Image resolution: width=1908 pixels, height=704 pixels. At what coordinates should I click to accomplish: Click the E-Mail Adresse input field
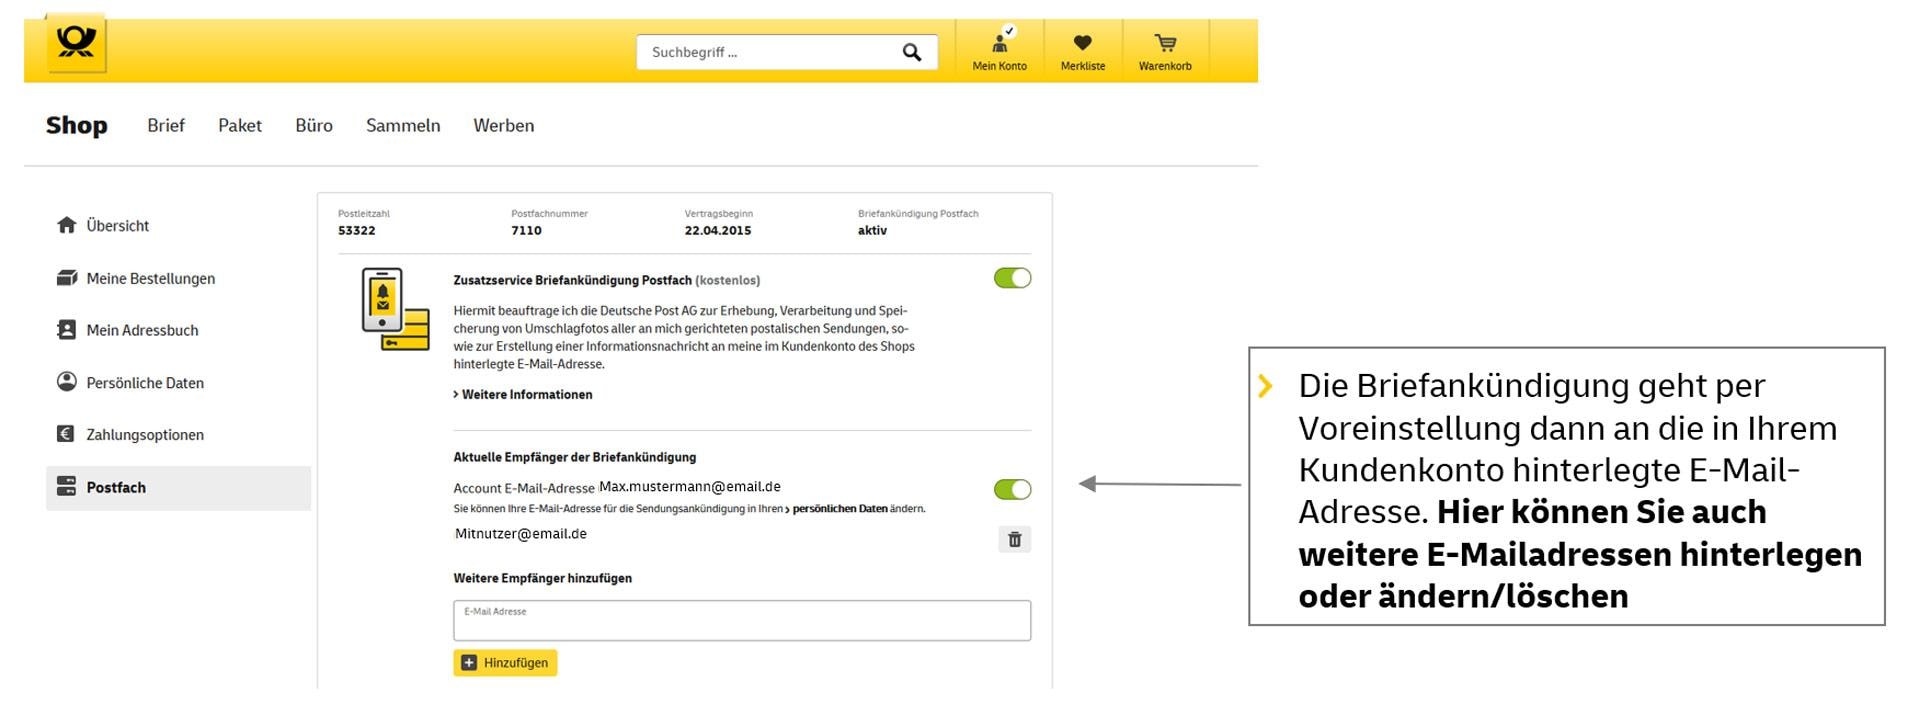(x=741, y=621)
